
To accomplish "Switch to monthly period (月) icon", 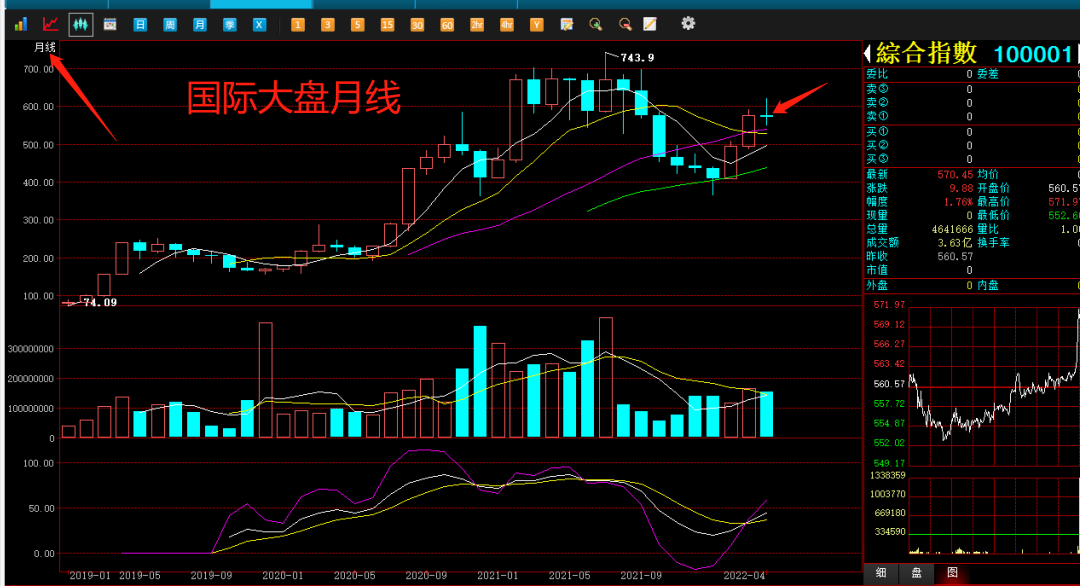I will click(x=200, y=25).
